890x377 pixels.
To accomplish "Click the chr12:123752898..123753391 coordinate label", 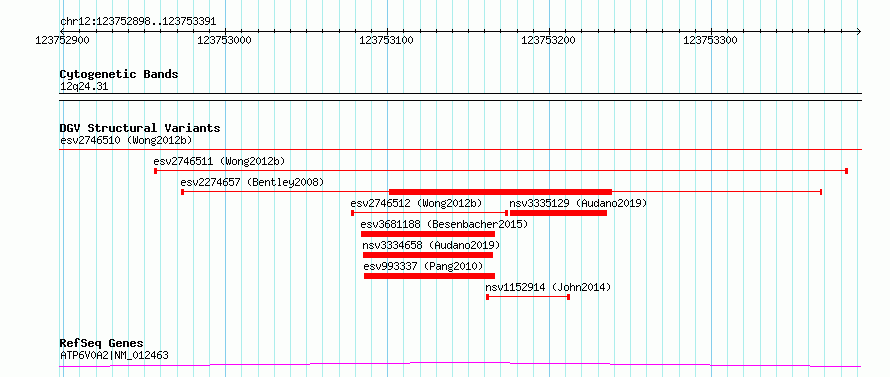I will [138, 22].
